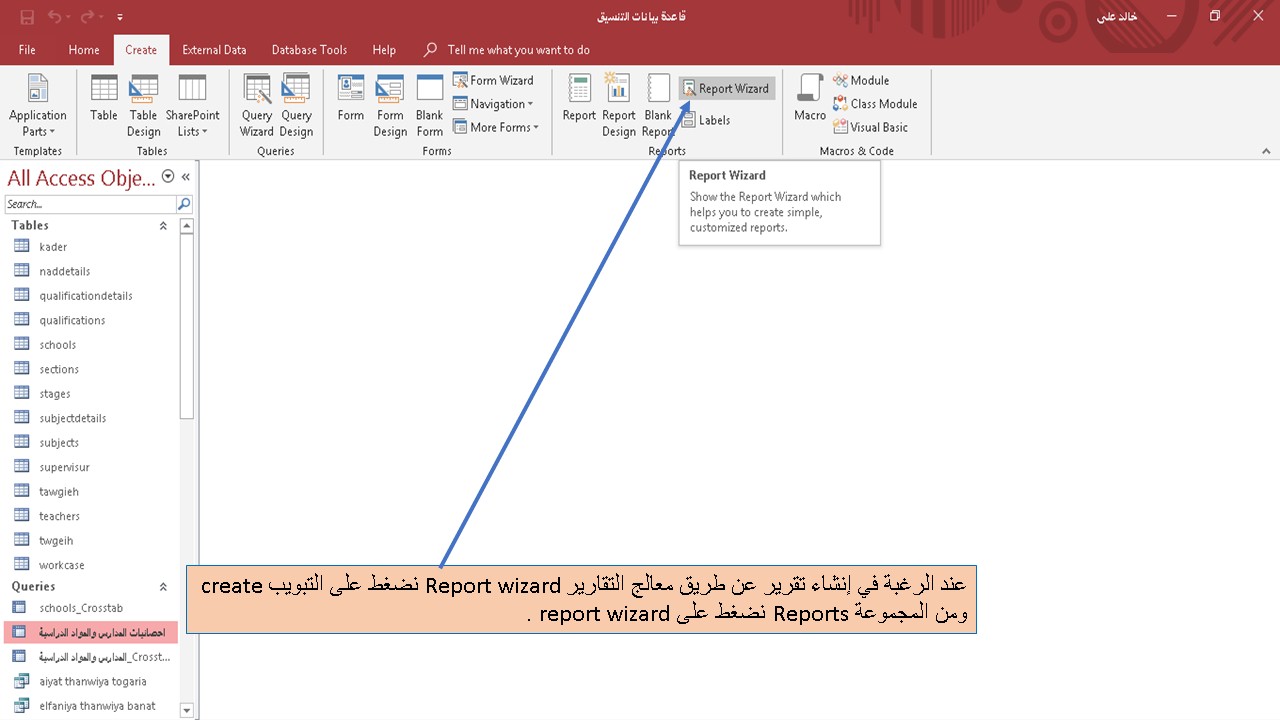The image size is (1280, 720).
Task: Create a new Table
Action: [x=103, y=105]
